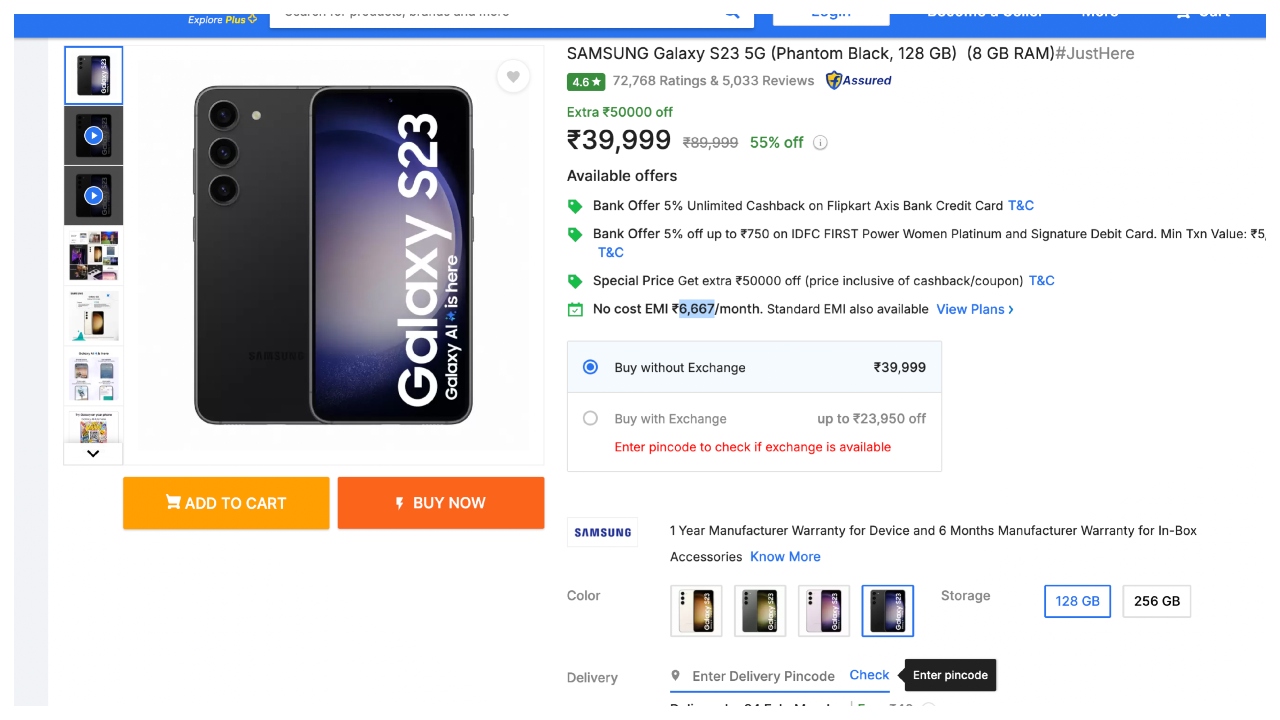This screenshot has width=1280, height=720.
Task: Select Buy with Exchange option
Action: point(591,419)
